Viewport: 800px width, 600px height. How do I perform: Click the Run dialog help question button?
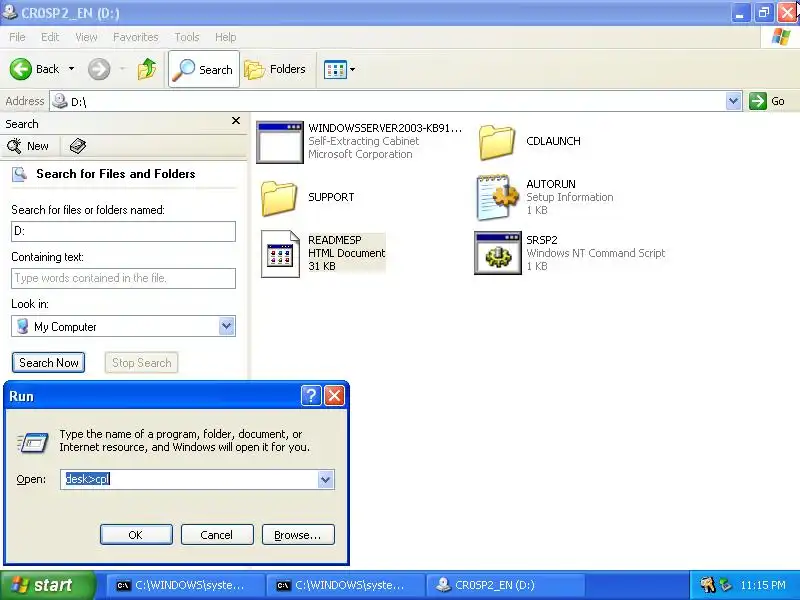pos(311,395)
